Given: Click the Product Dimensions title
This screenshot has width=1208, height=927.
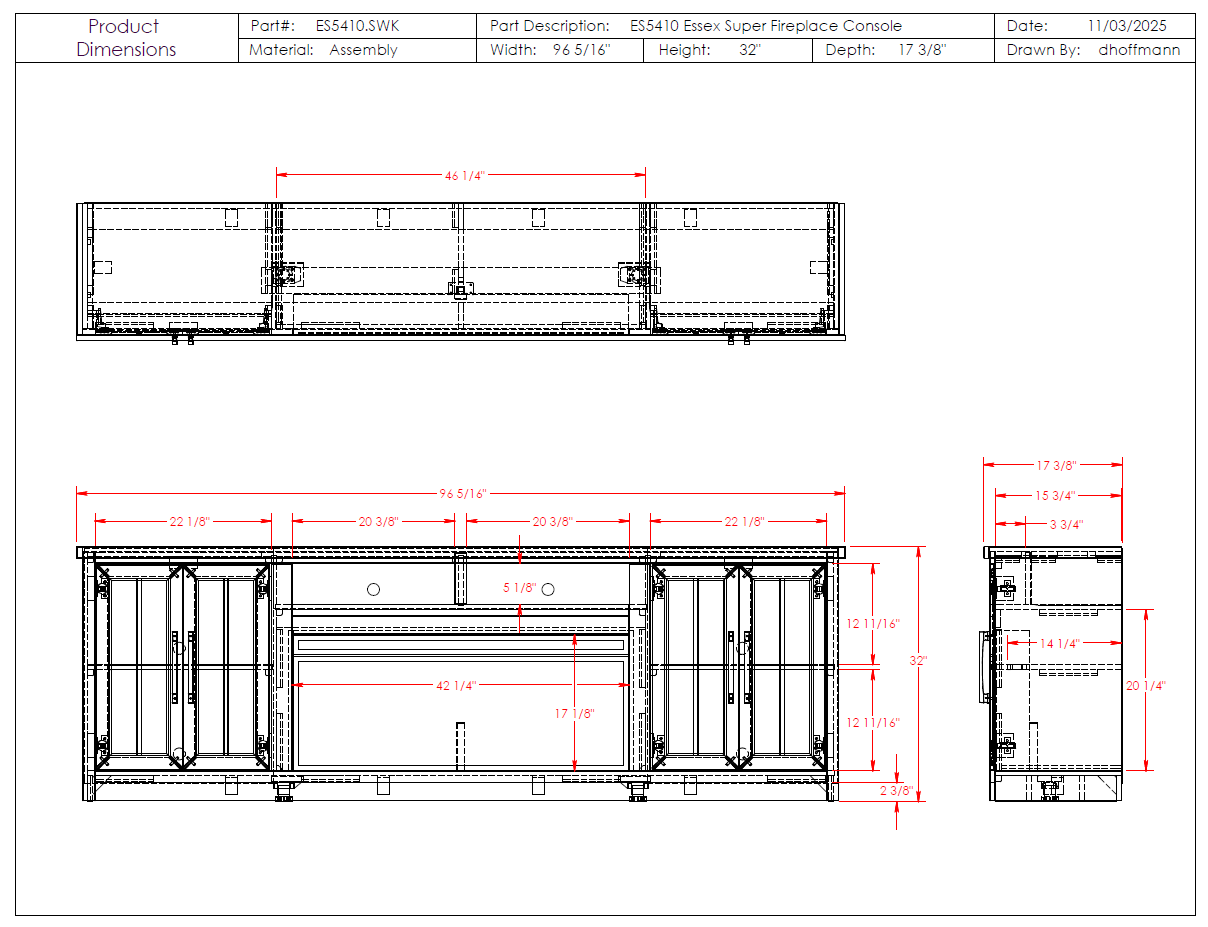Looking at the screenshot, I should (x=126, y=38).
